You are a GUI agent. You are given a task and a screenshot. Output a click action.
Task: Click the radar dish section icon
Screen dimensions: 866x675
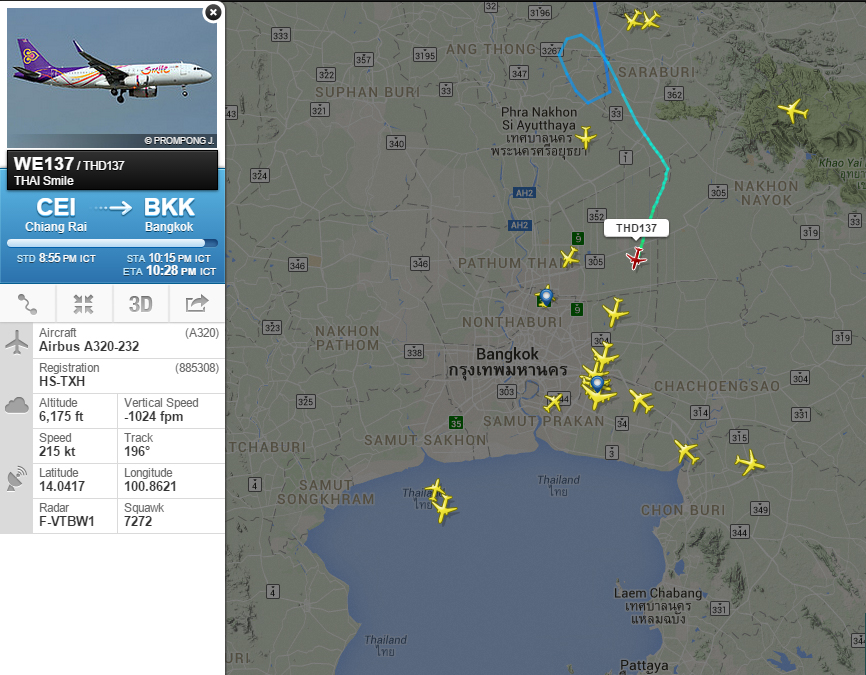tap(17, 478)
